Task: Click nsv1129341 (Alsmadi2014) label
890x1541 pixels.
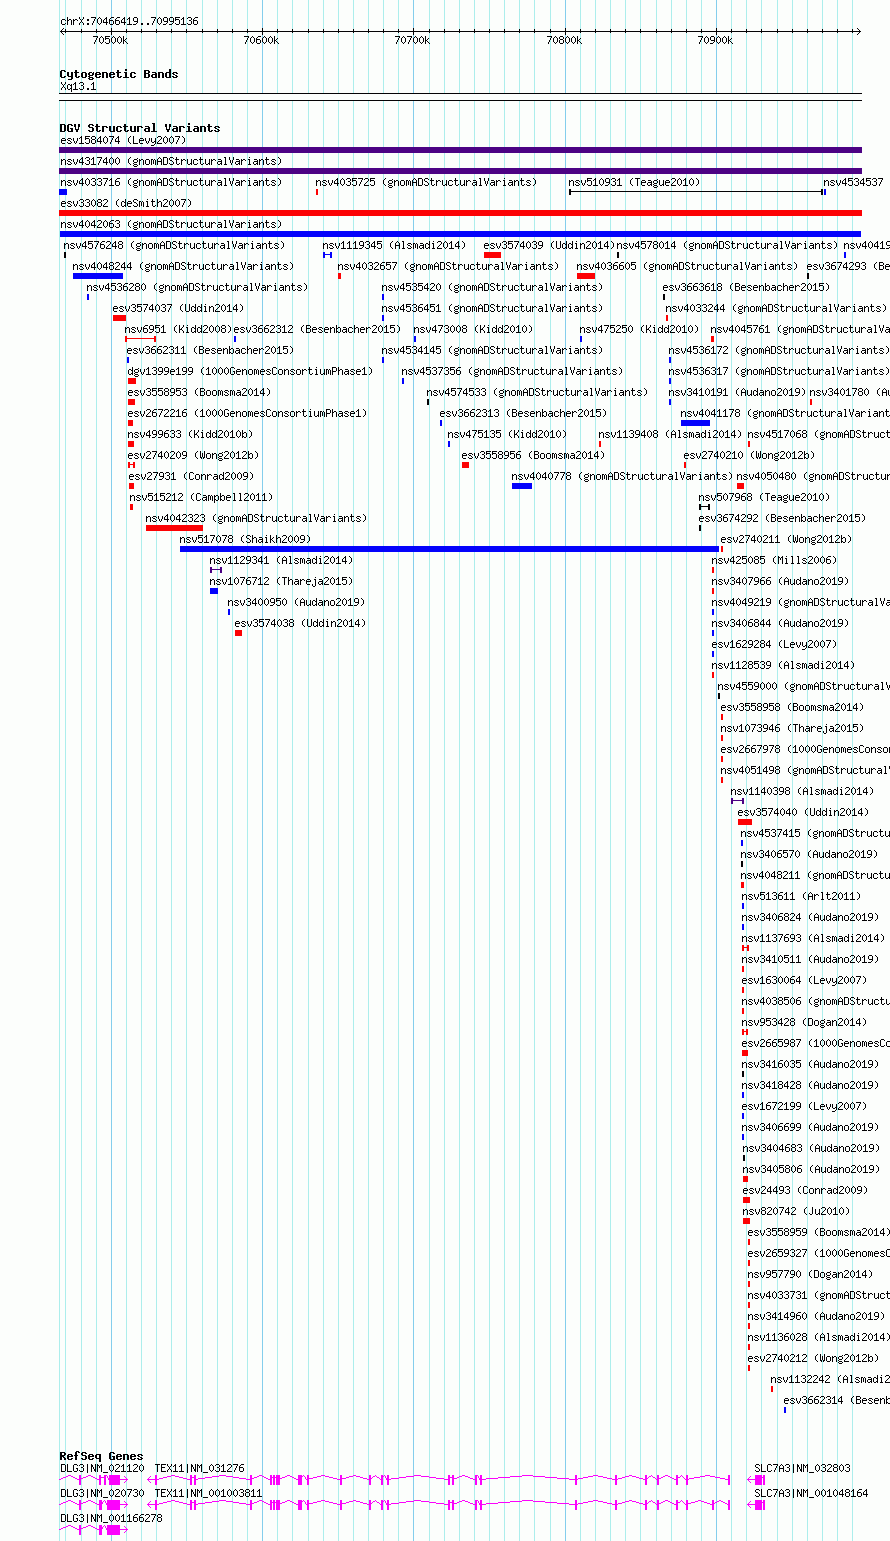Action: 281,560
